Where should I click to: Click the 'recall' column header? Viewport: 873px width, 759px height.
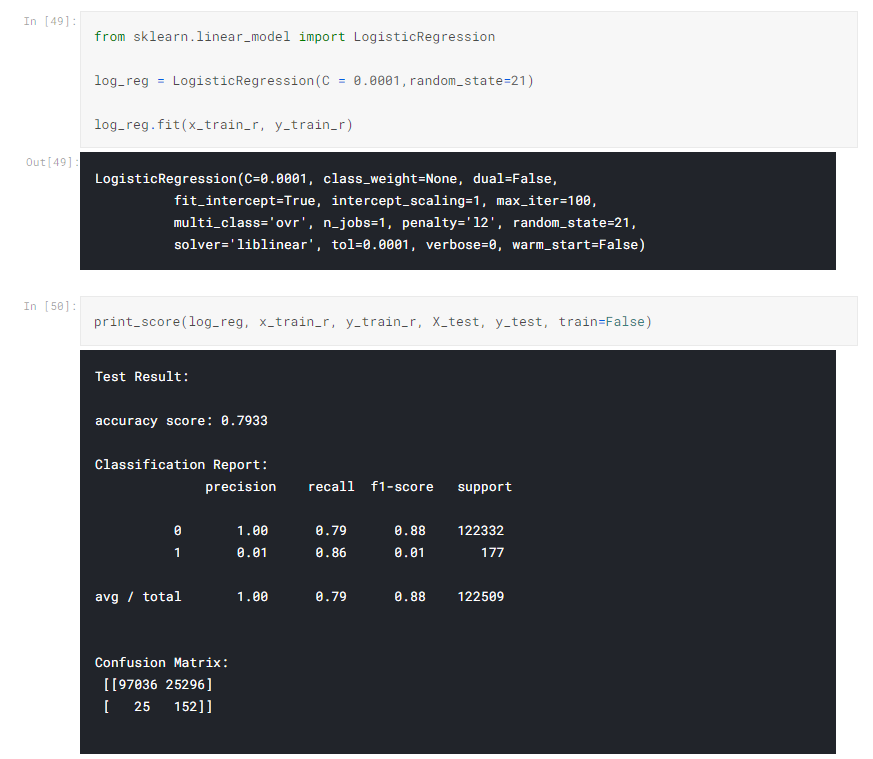(331, 487)
